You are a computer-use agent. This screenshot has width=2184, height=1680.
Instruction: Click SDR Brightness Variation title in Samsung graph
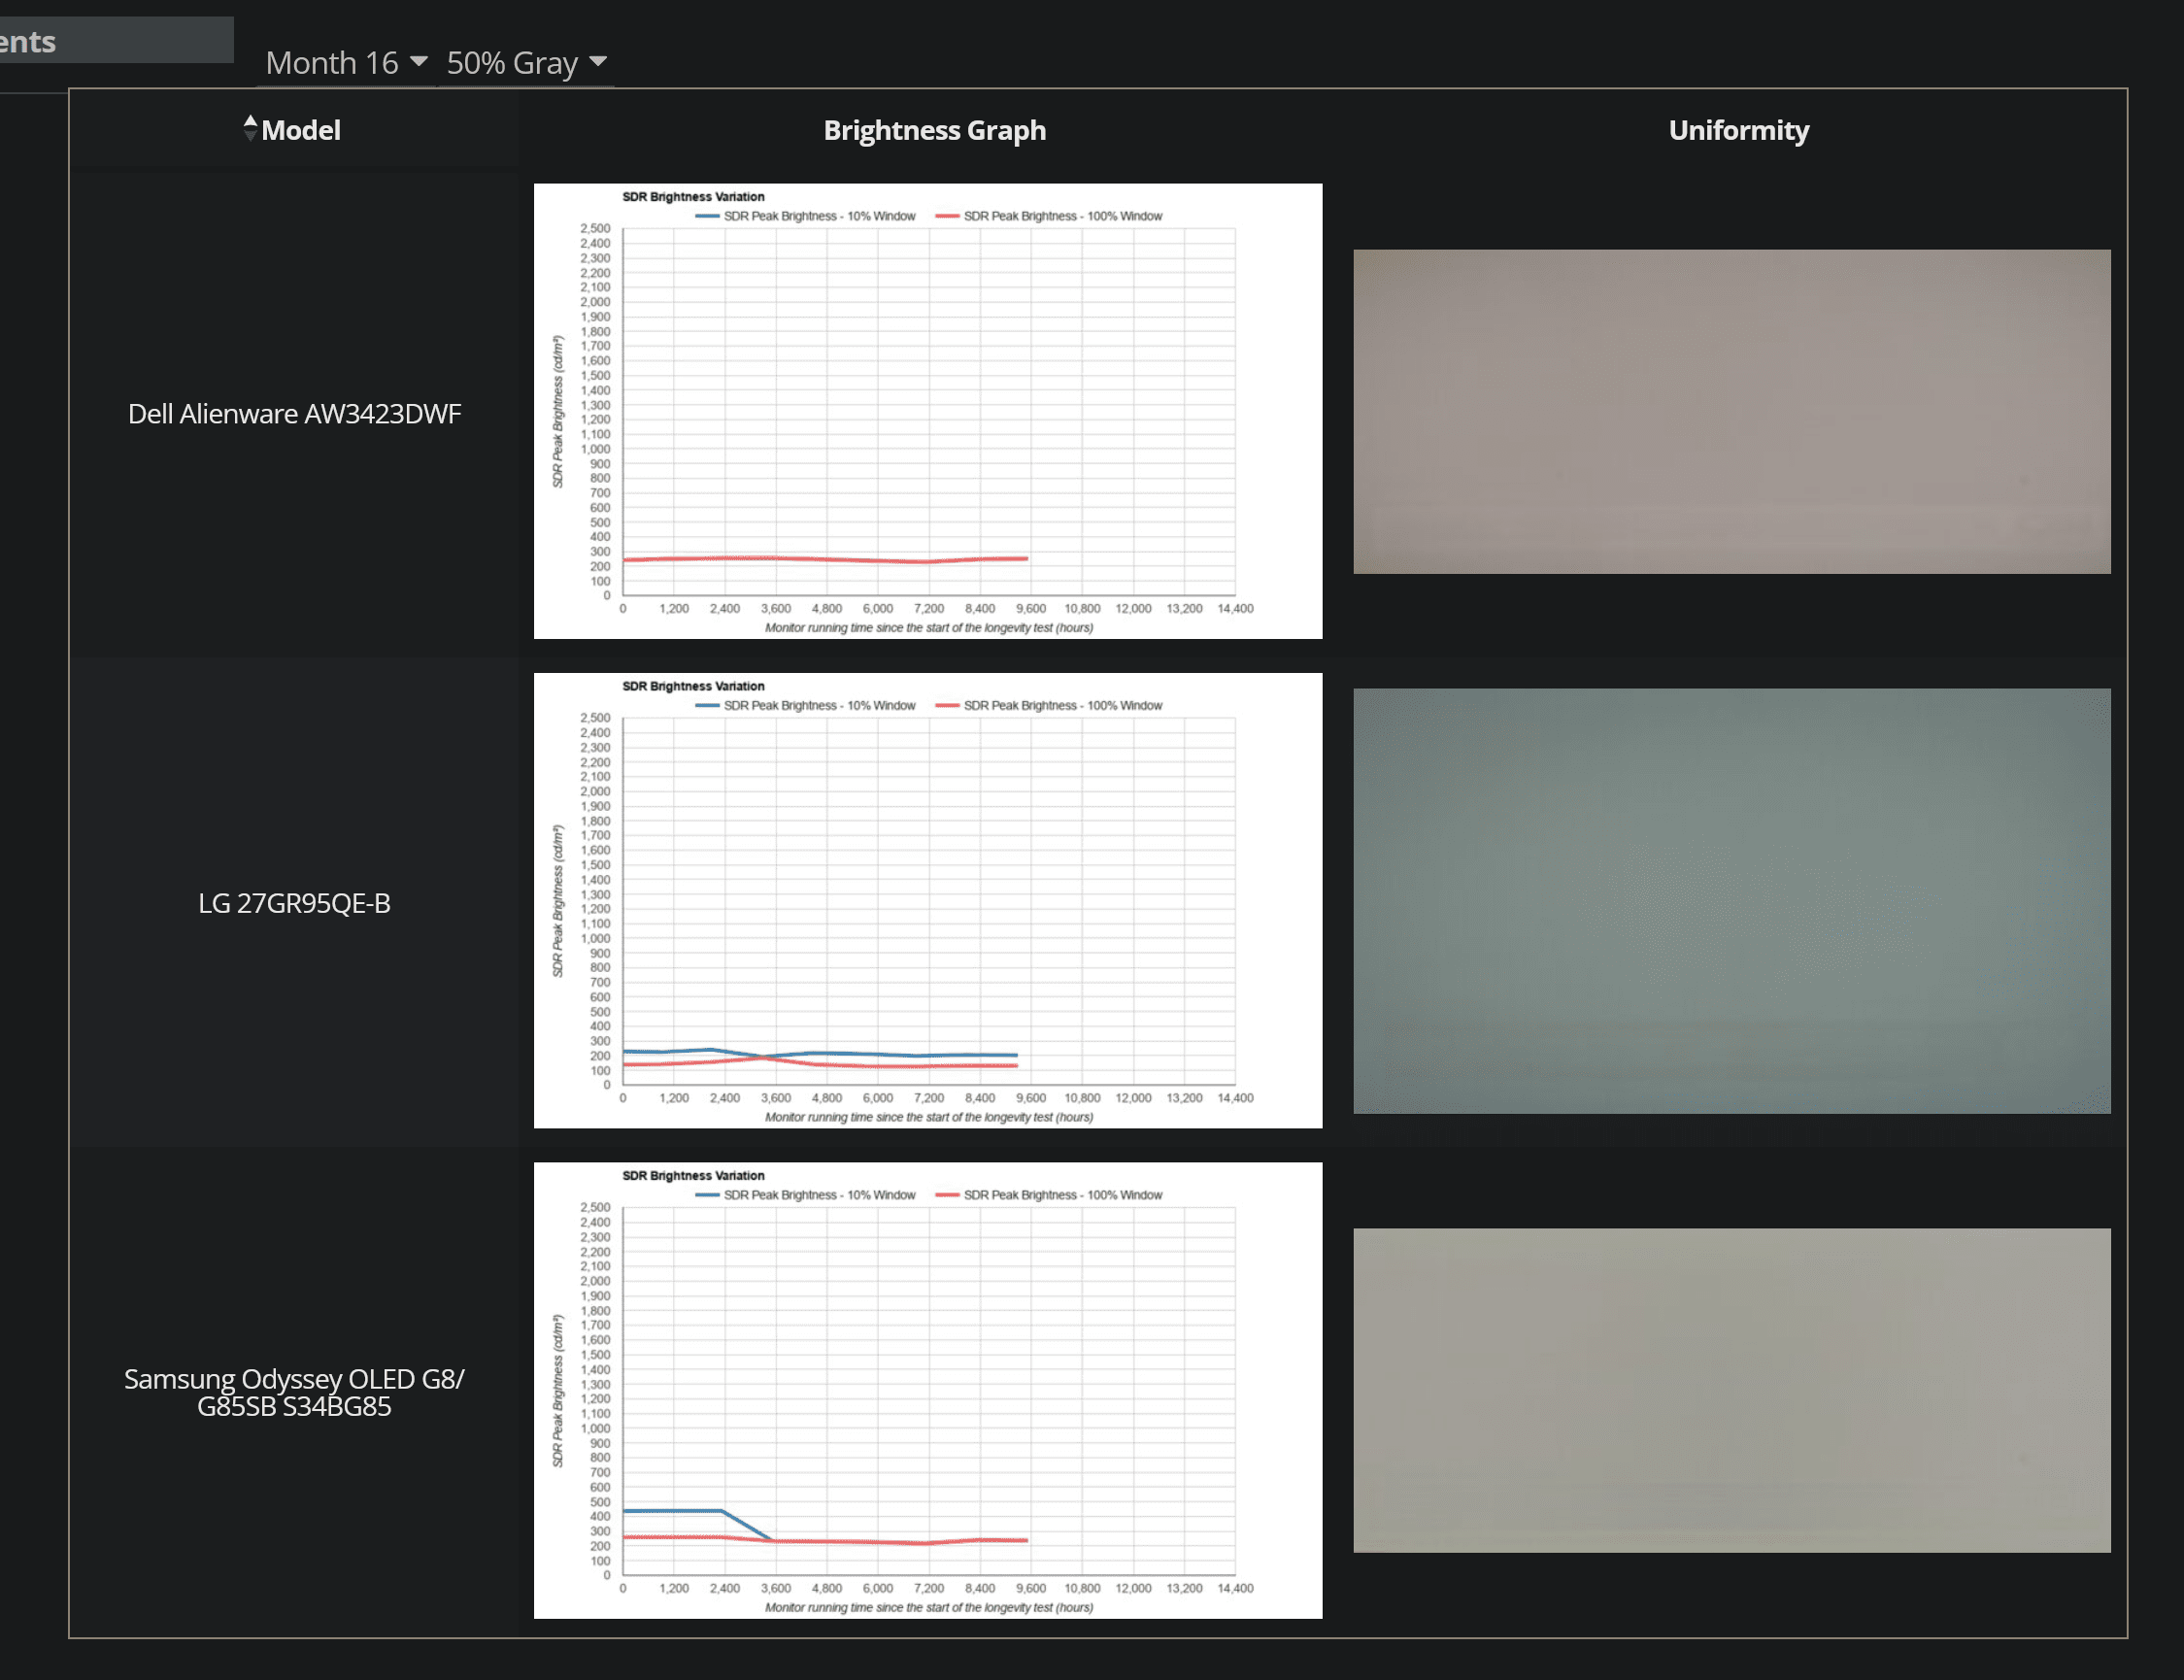click(693, 1176)
